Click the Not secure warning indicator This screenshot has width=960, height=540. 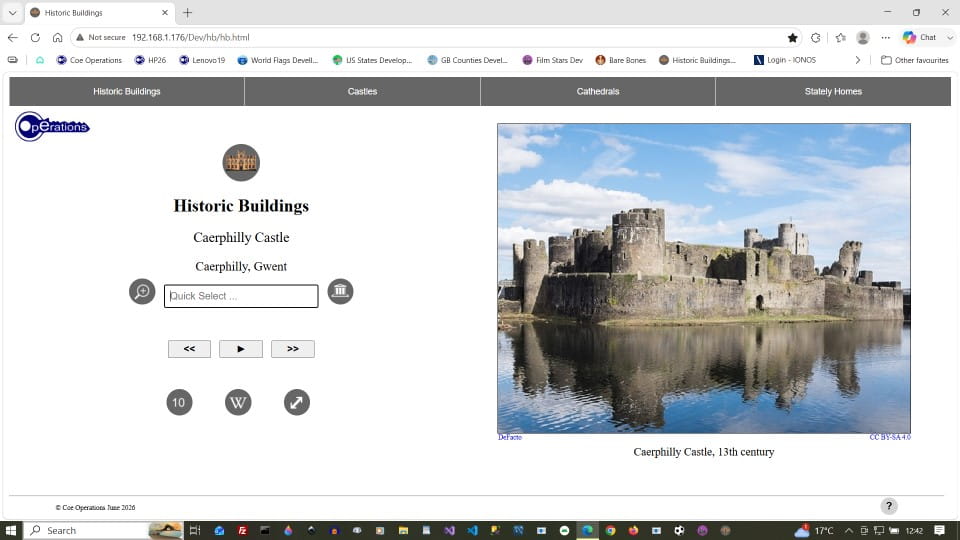(x=101, y=37)
